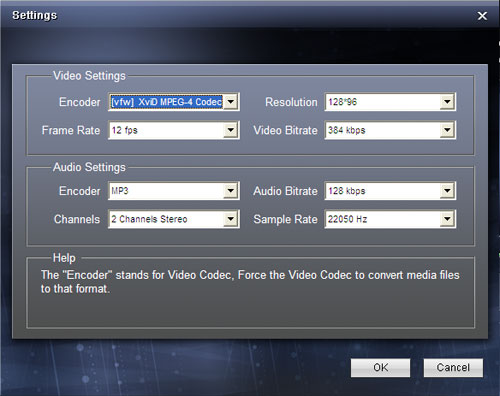500x396 pixels.
Task: Click the Channels label
Action: (x=77, y=219)
